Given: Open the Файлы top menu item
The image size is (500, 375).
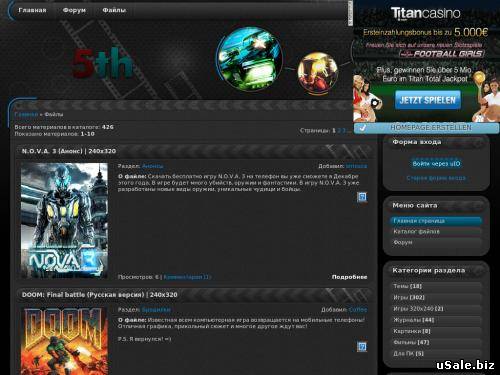Looking at the screenshot, I should coord(114,10).
